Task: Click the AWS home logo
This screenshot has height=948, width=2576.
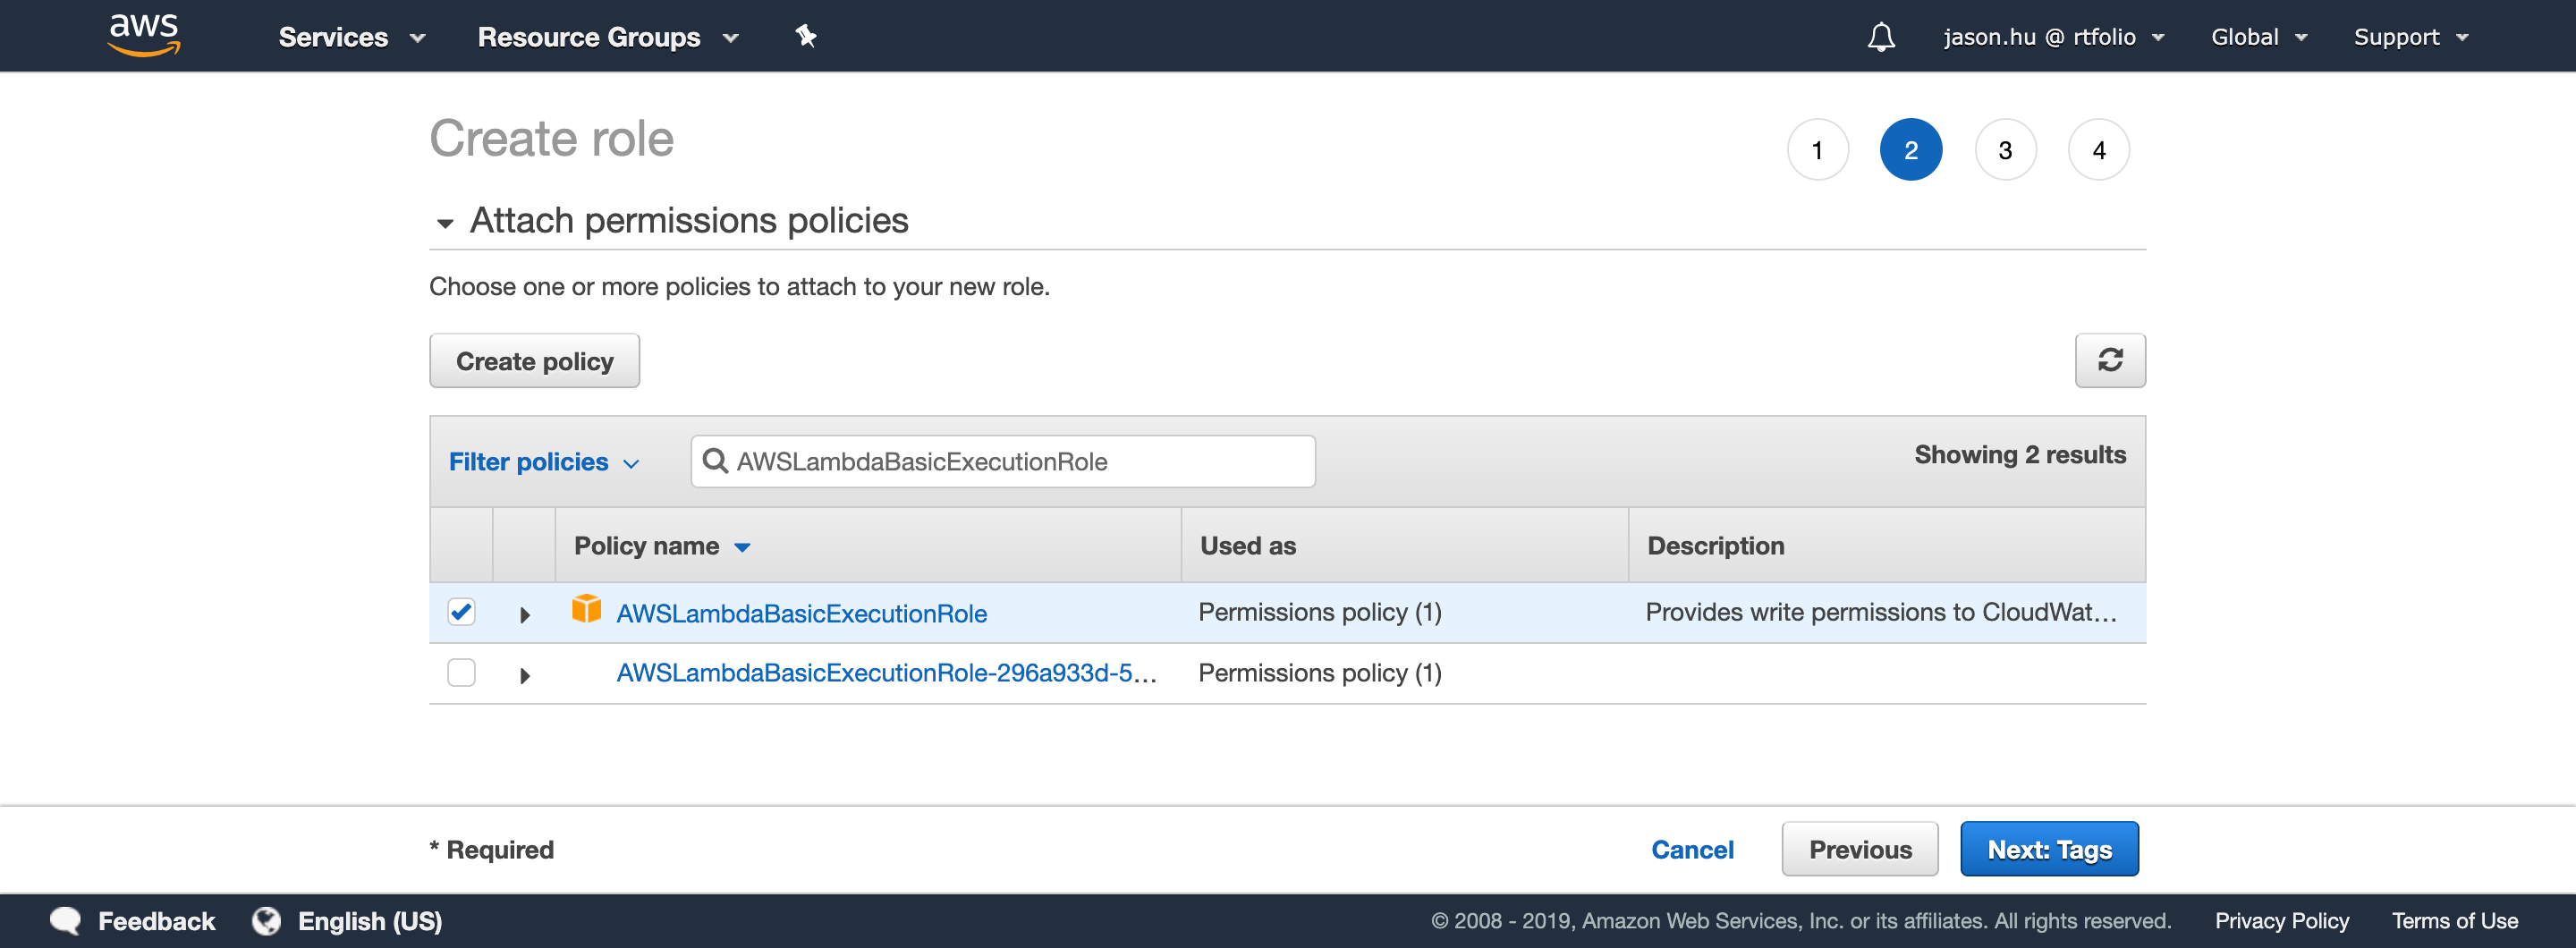Action: tap(143, 35)
